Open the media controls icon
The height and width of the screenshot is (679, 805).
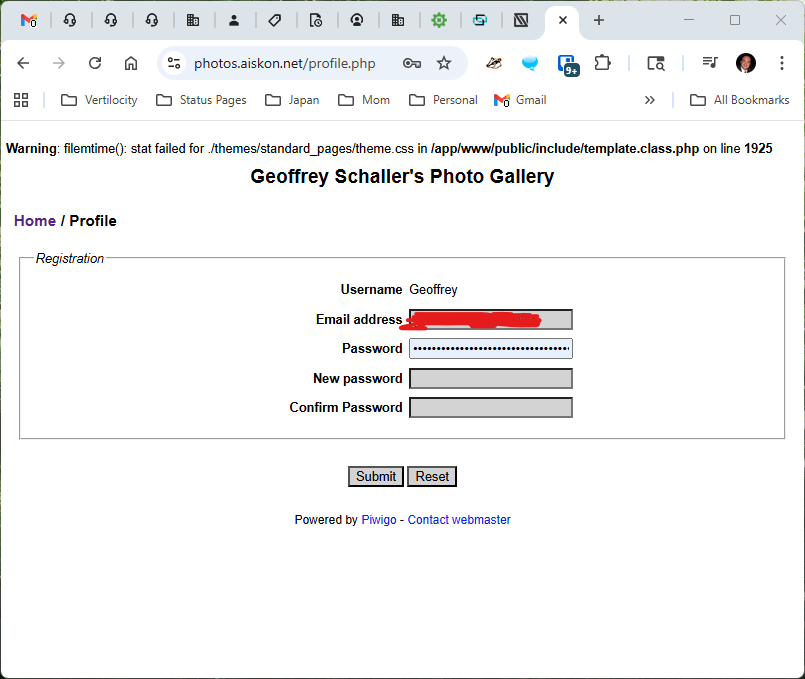tap(710, 63)
